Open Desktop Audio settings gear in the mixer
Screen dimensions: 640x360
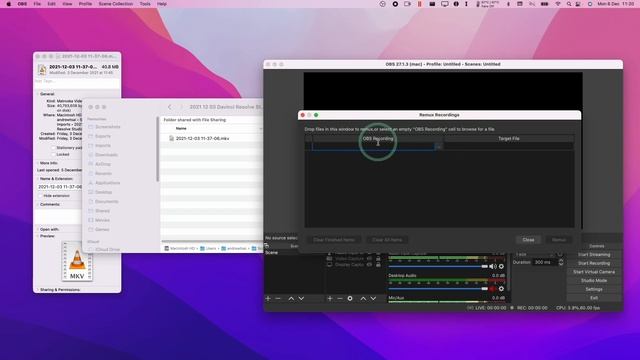(x=501, y=289)
